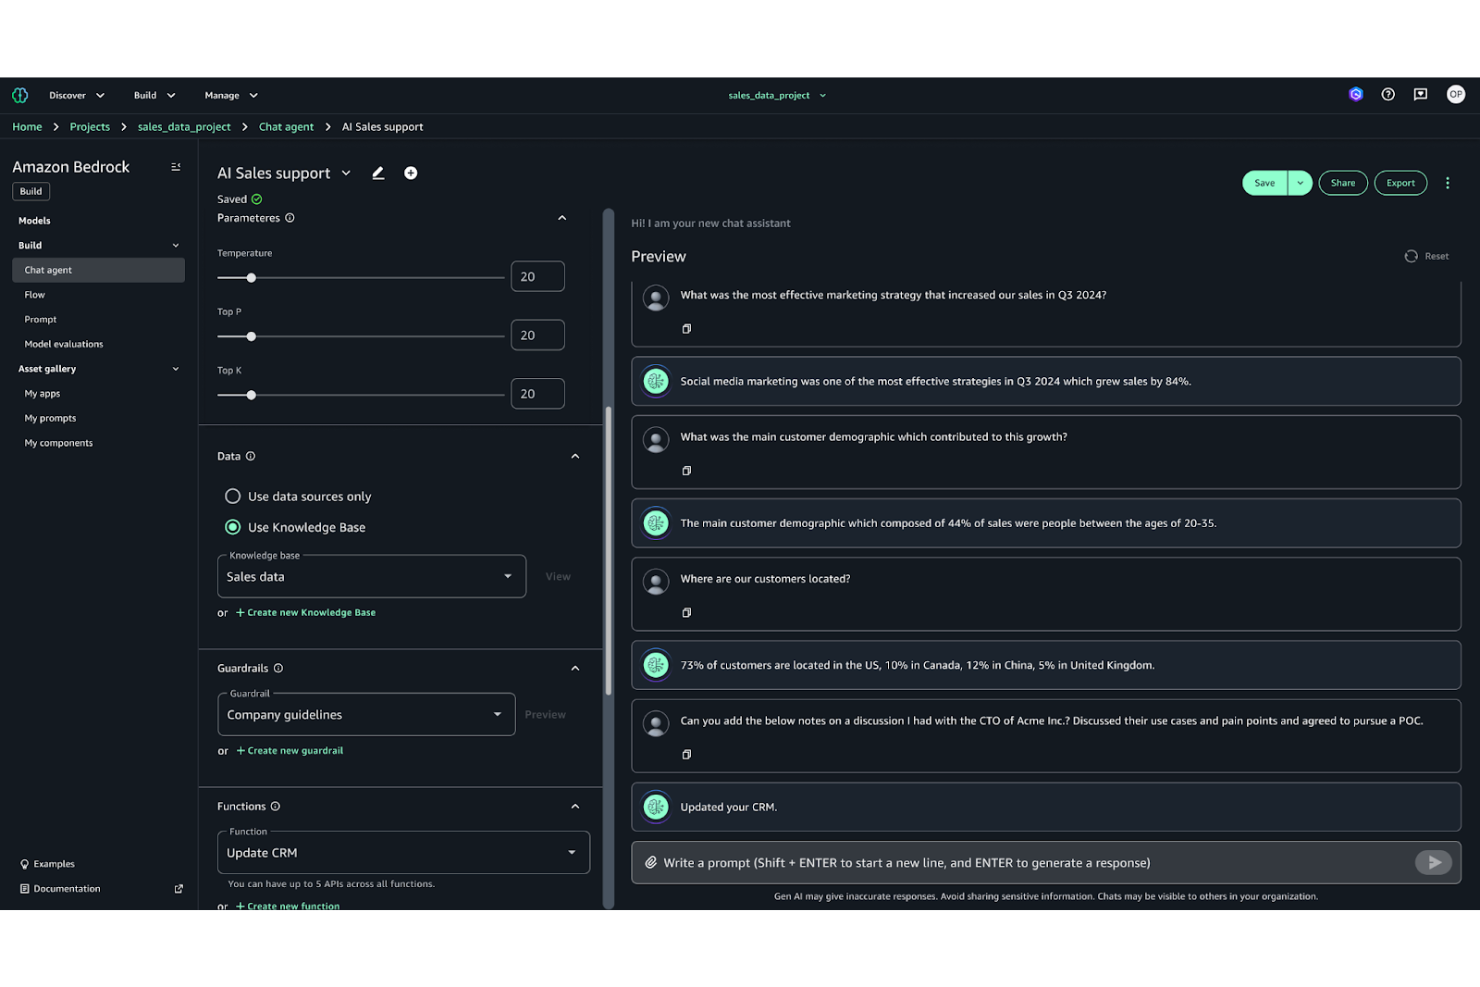Click the paperclip icon in the prompt field
The width and height of the screenshot is (1480, 987).
coord(652,862)
